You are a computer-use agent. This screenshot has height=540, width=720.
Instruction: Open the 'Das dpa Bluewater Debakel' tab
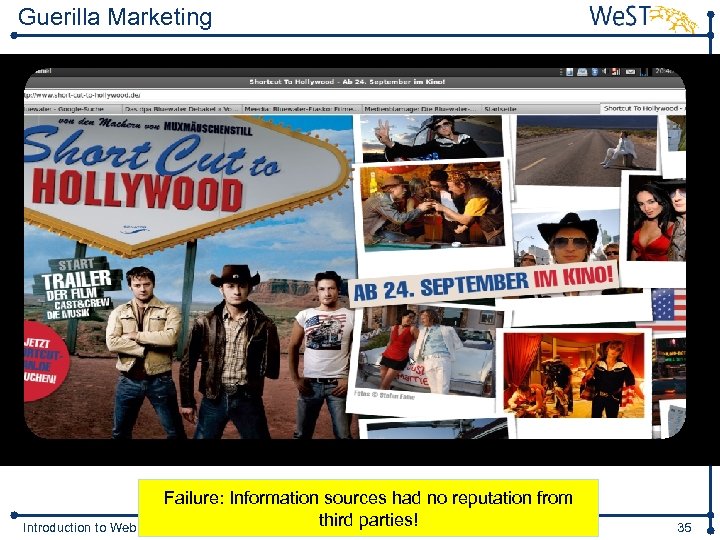(x=181, y=109)
